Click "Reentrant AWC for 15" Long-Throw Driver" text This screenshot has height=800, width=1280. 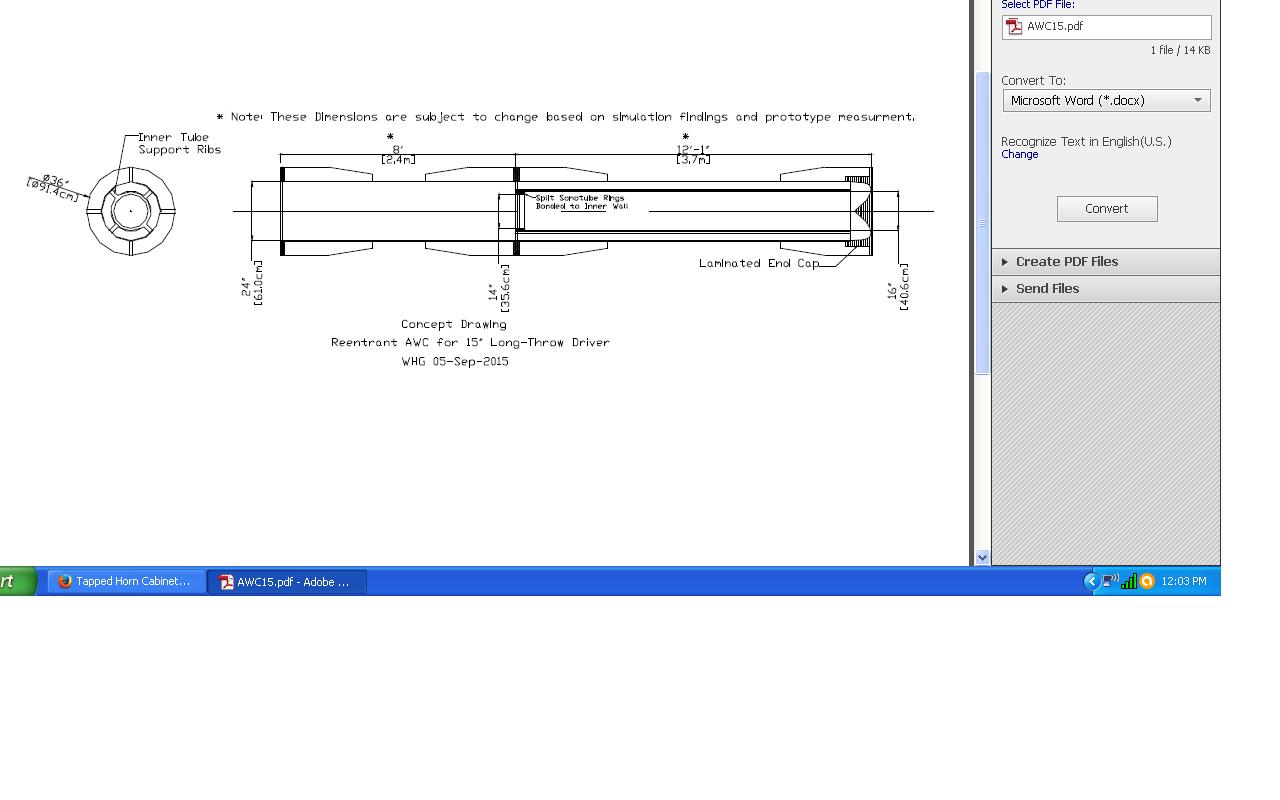(470, 342)
